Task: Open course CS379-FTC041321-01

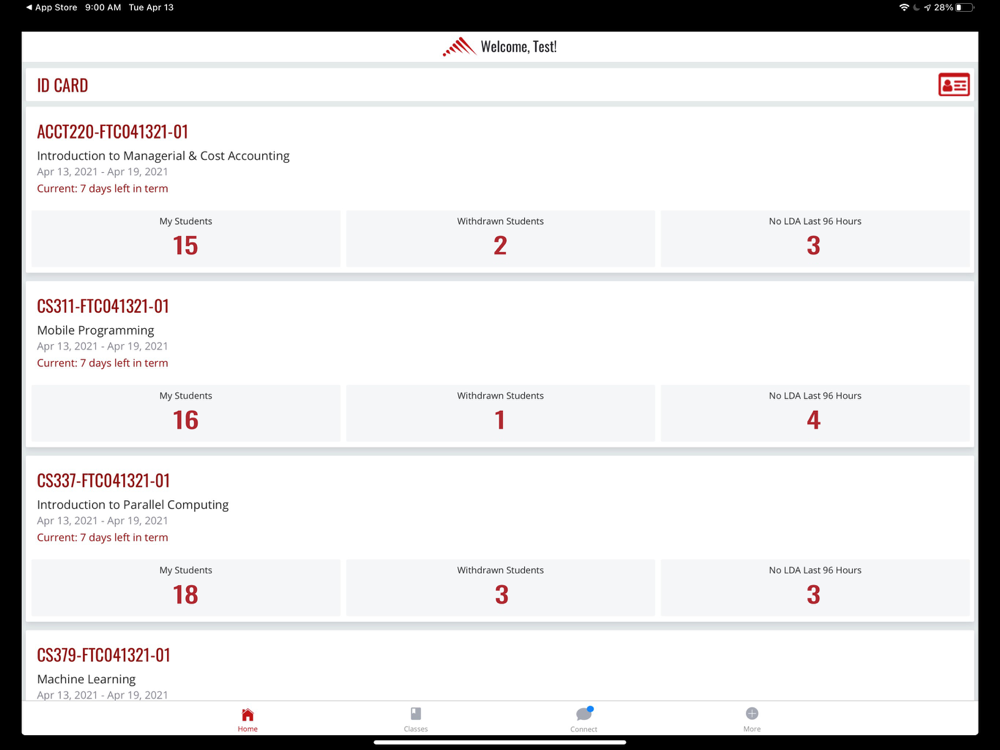Action: (103, 655)
